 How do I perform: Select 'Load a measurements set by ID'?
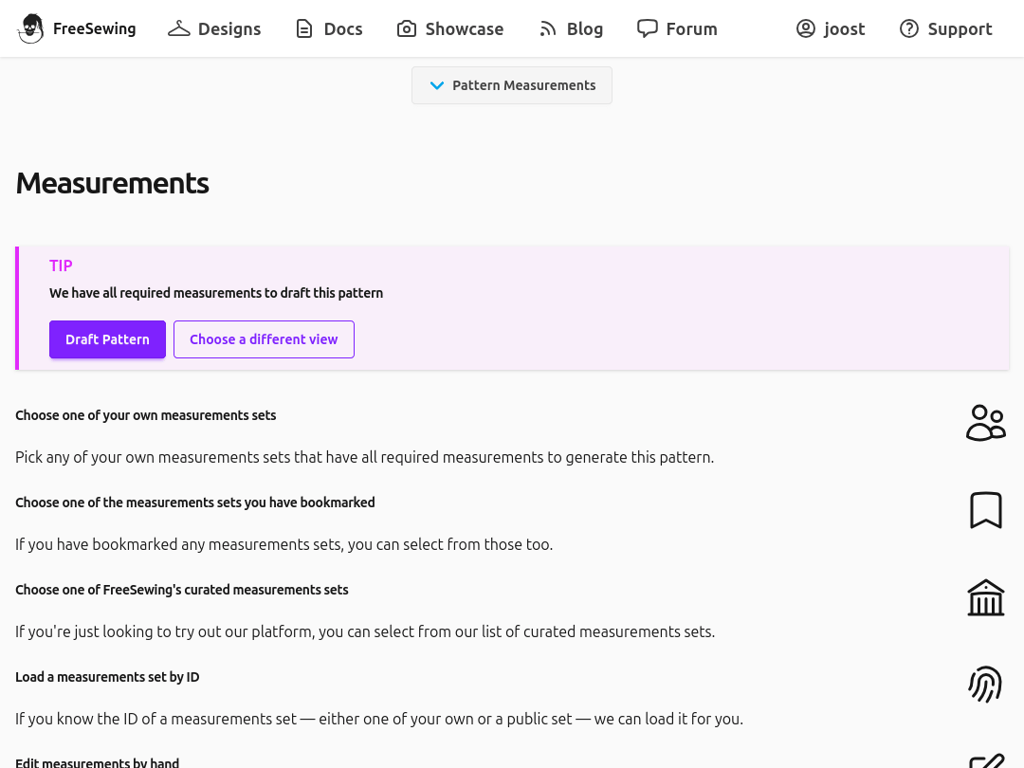(x=107, y=677)
